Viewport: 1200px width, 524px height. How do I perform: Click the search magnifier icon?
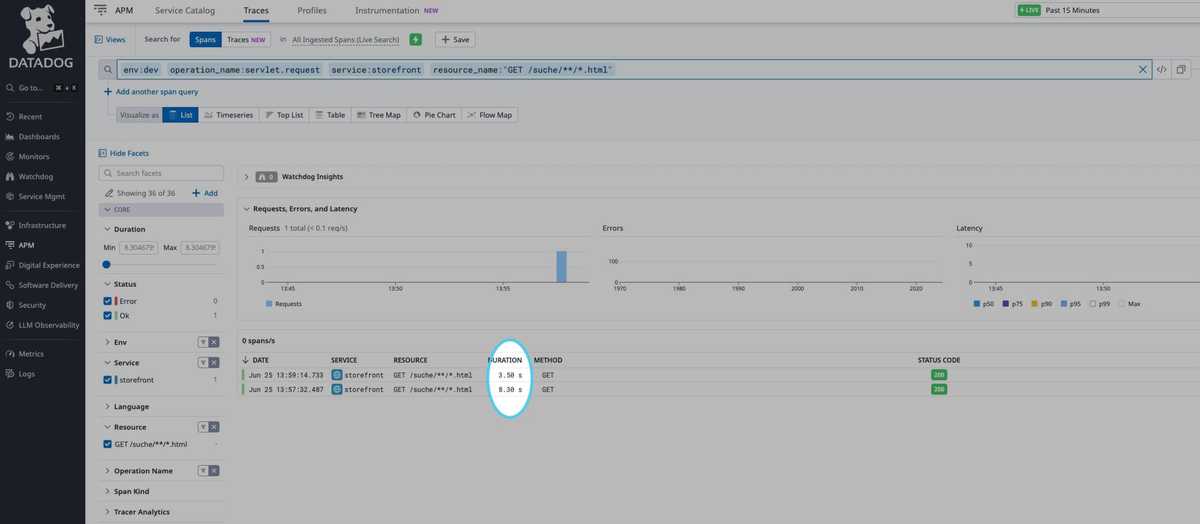[108, 70]
